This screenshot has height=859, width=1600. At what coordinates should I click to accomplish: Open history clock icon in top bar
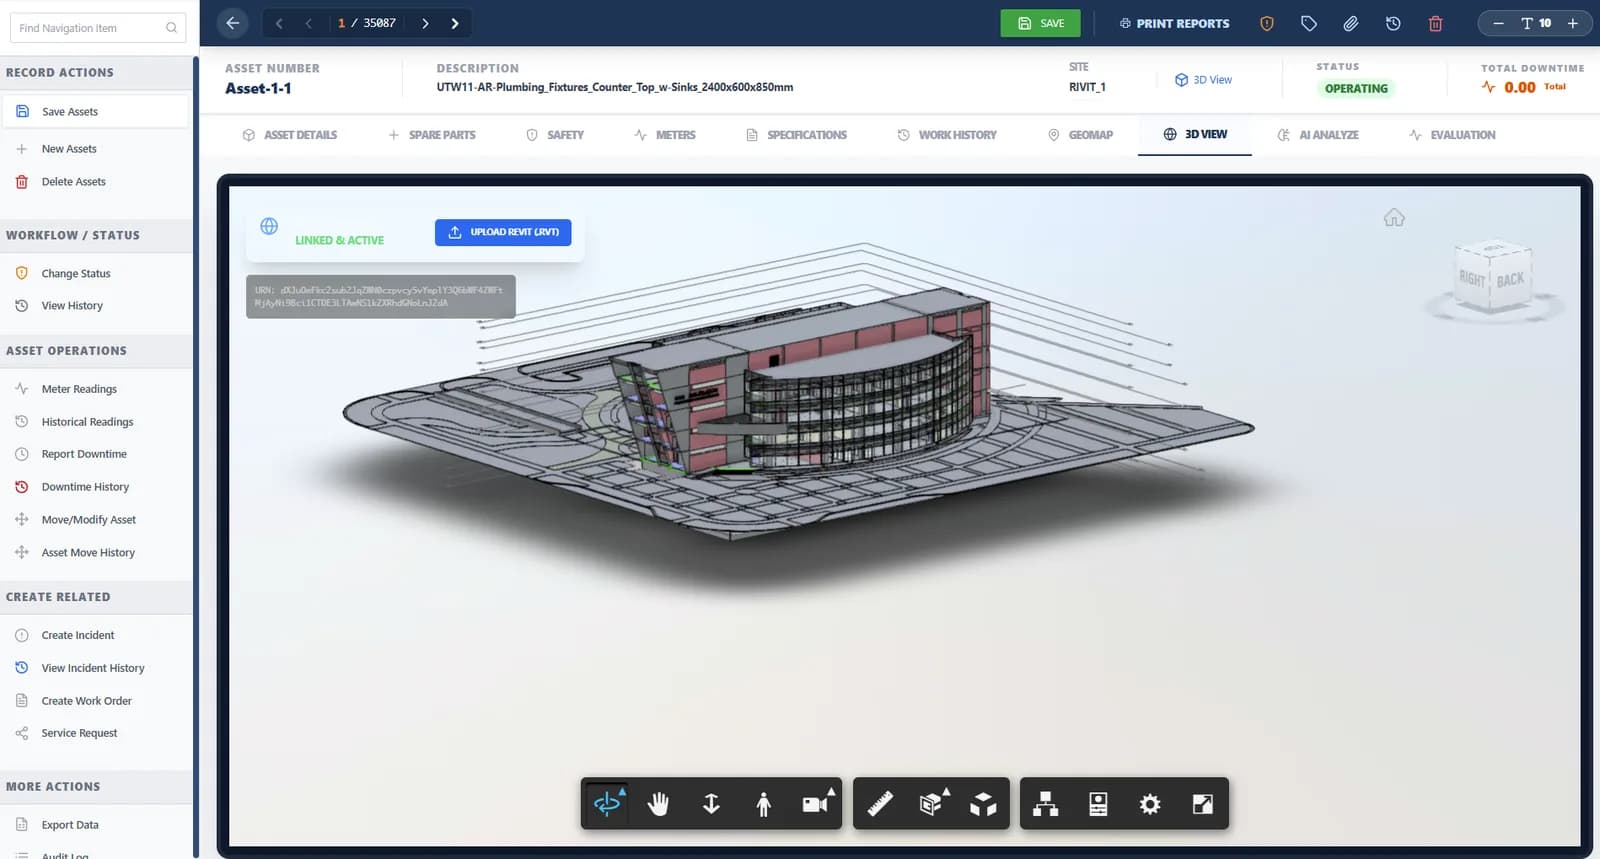[1393, 23]
